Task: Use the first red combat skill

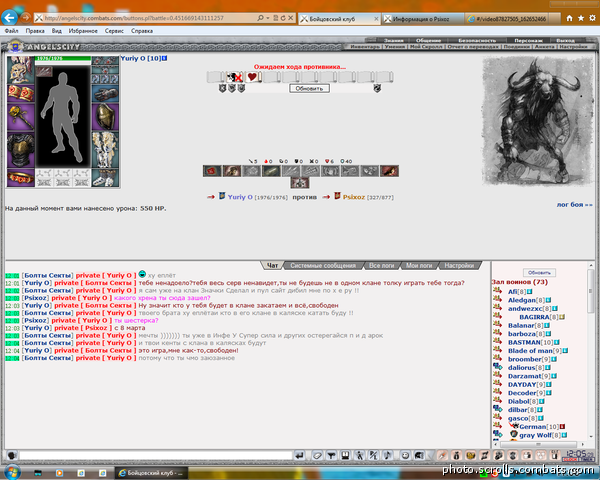Action: (x=212, y=171)
